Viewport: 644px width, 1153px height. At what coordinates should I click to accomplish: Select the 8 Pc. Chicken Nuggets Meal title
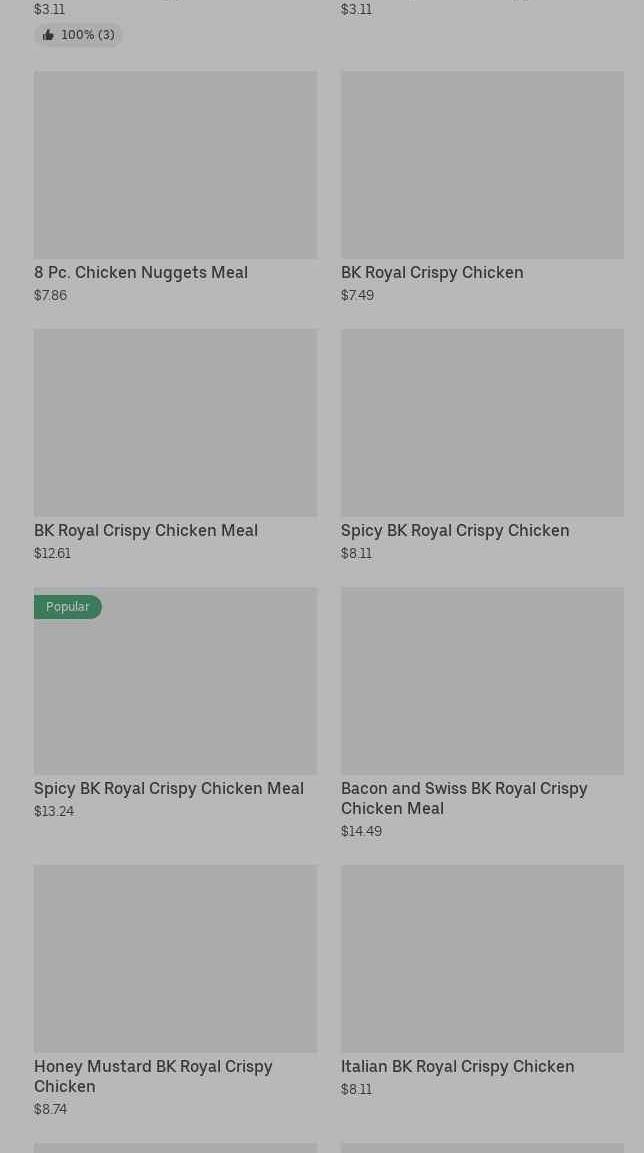click(141, 272)
